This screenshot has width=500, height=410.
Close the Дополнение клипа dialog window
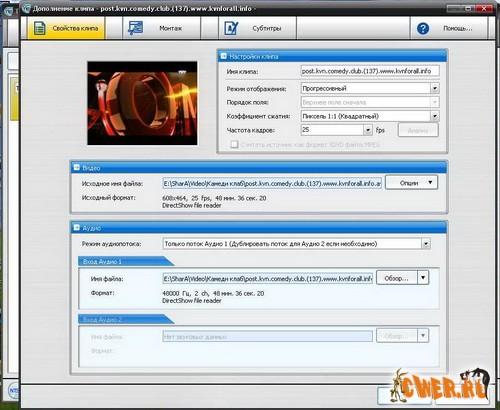pyautogui.click(x=484, y=8)
